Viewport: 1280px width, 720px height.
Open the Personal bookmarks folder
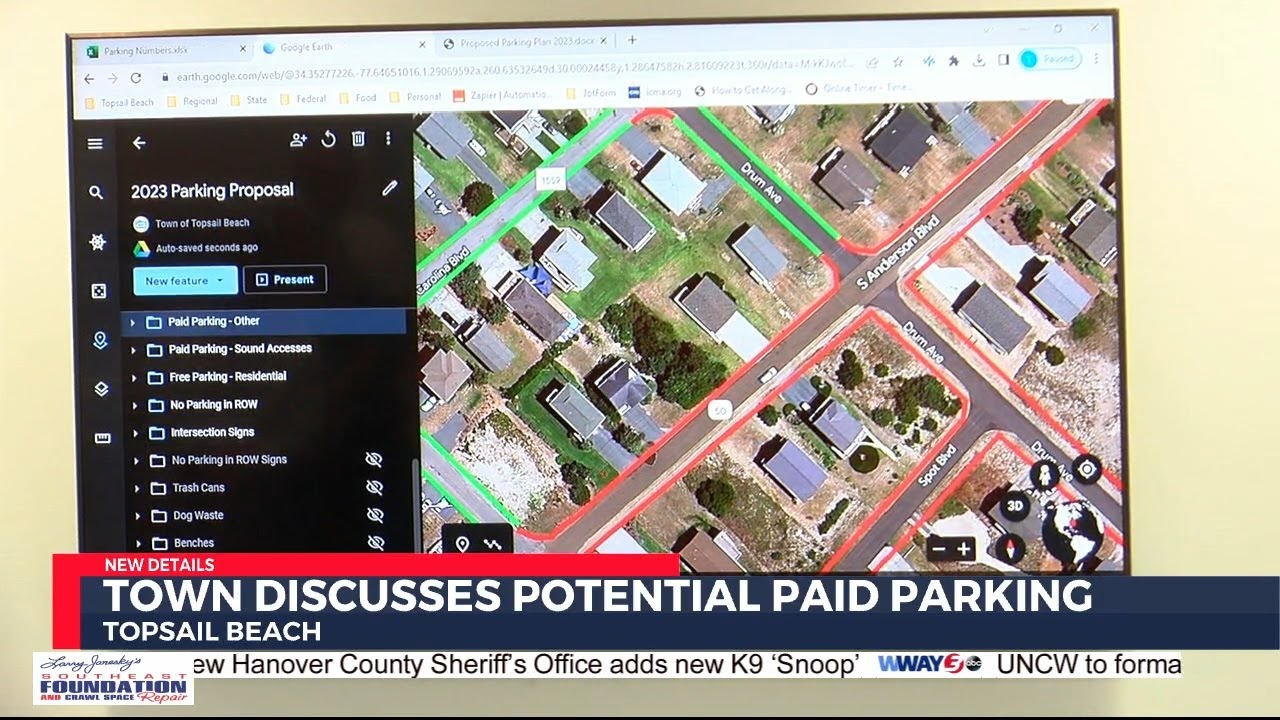[416, 97]
